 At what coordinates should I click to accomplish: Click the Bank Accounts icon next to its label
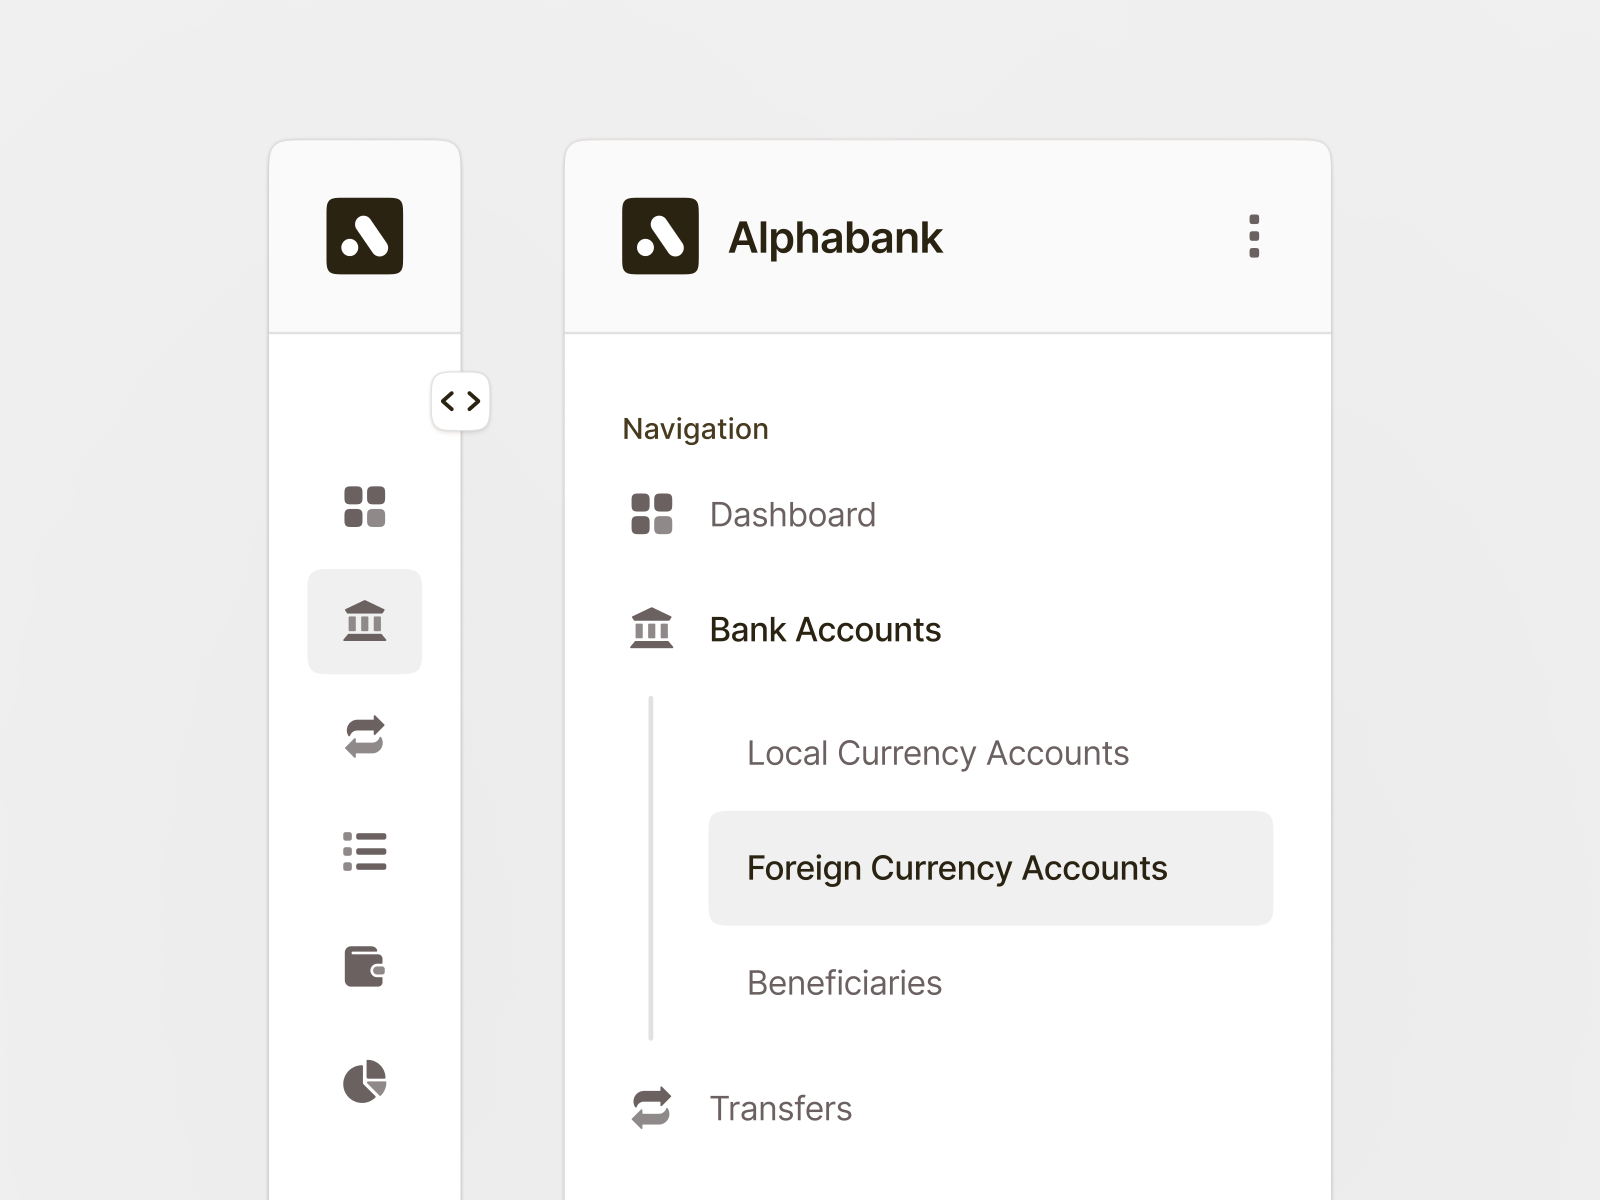pyautogui.click(x=651, y=630)
